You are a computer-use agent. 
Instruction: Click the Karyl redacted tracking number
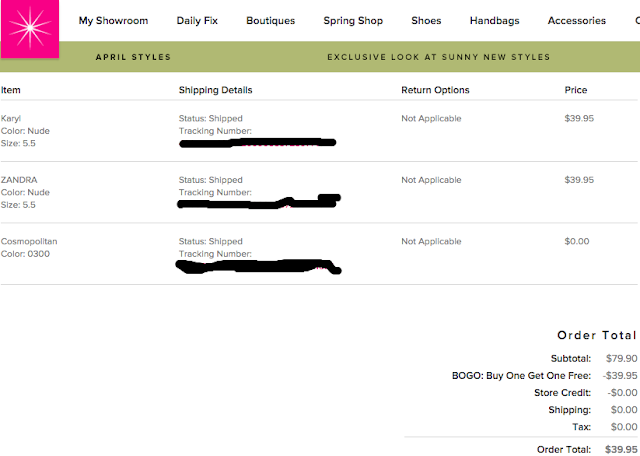(257, 144)
